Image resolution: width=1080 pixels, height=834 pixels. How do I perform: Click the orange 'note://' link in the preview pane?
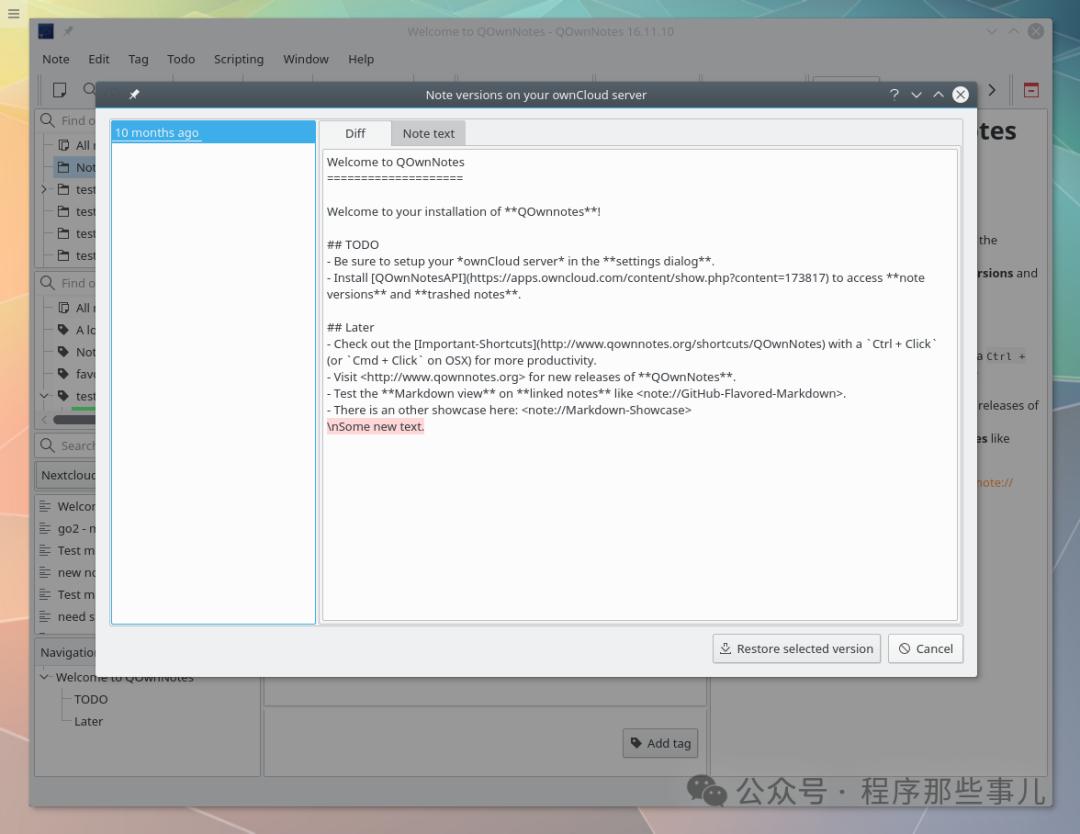point(995,483)
